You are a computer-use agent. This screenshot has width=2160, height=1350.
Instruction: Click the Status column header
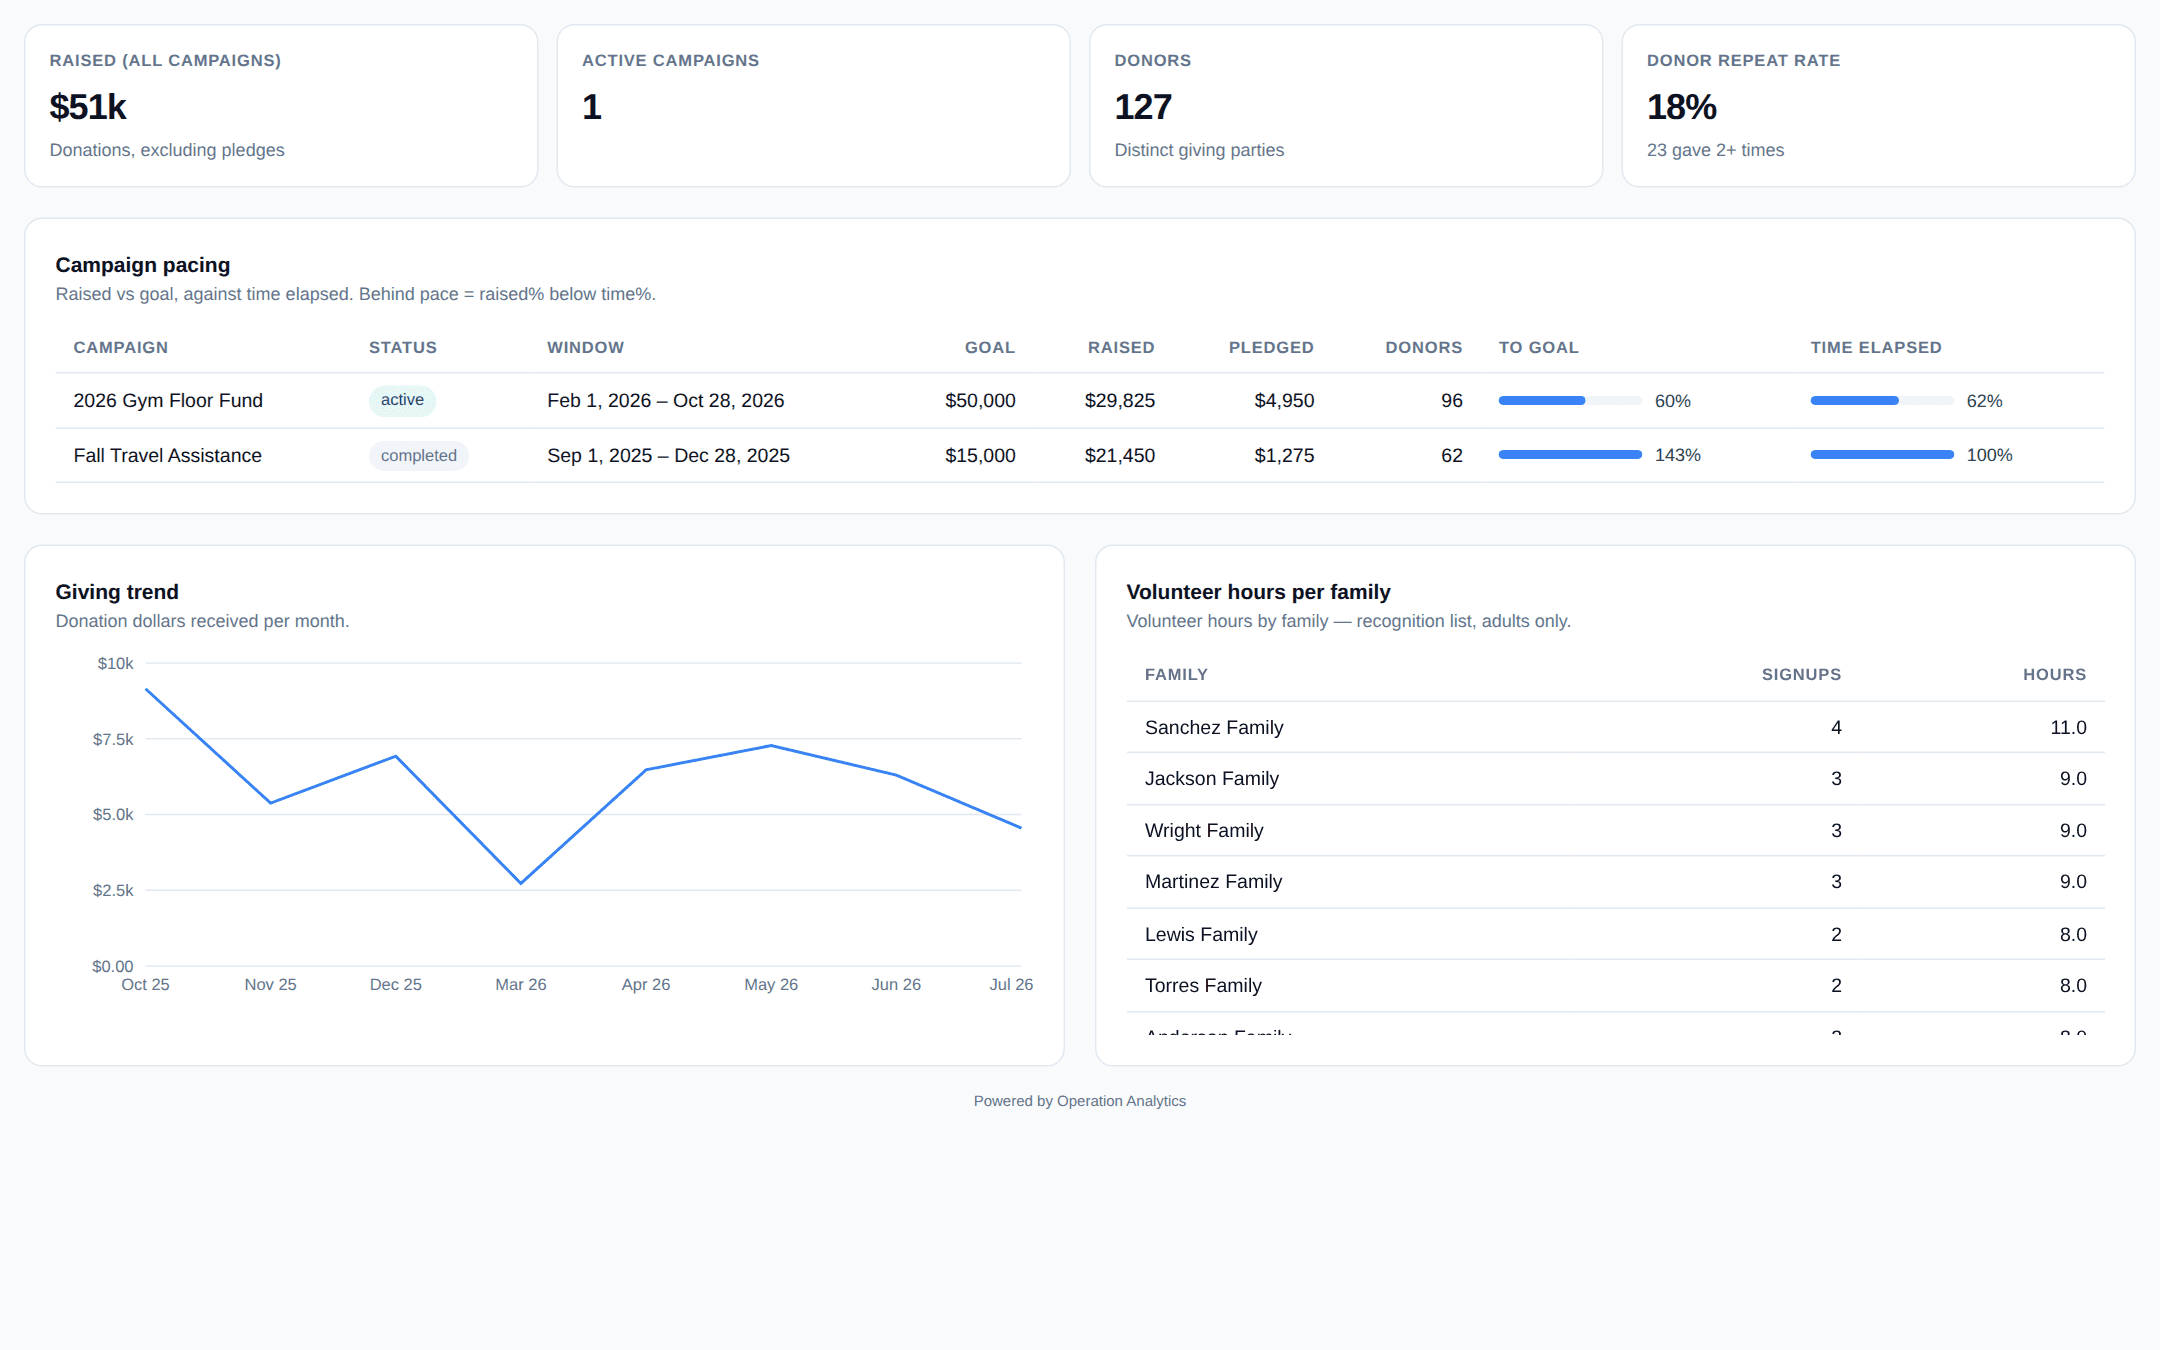tap(403, 347)
